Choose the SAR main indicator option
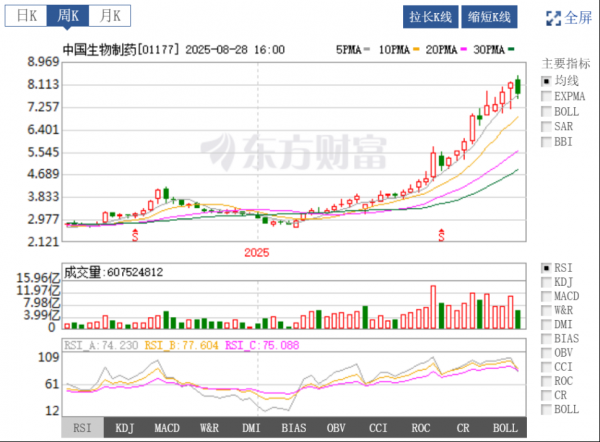 (x=546, y=126)
